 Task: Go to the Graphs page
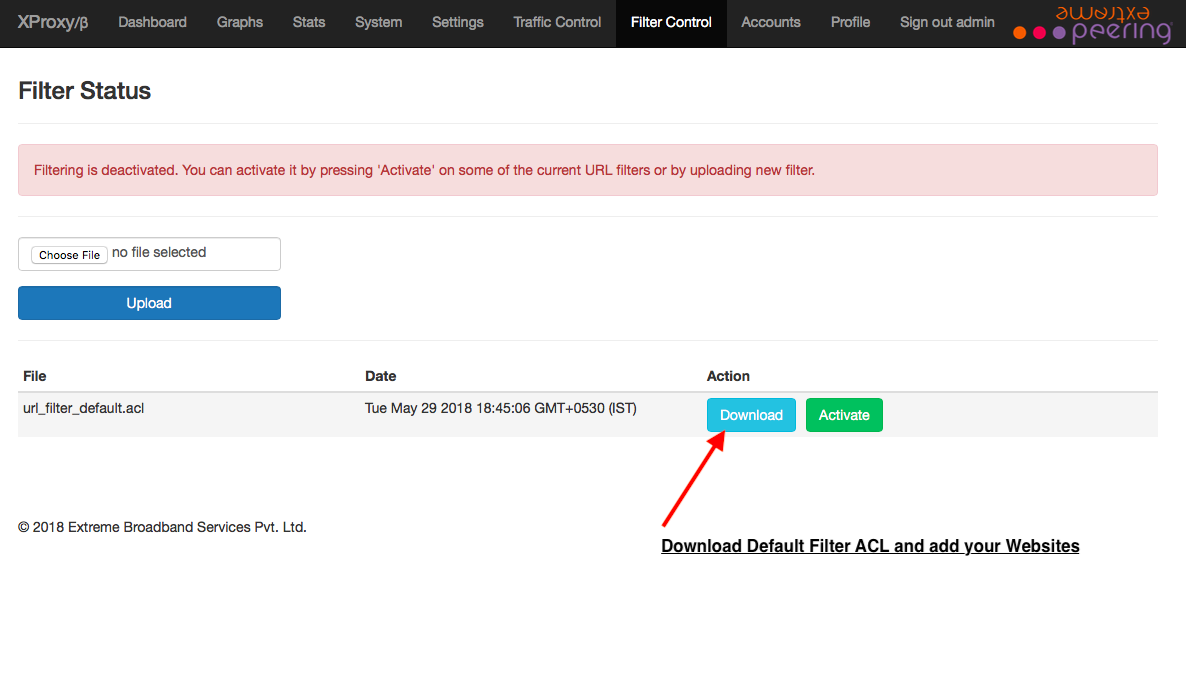coord(240,22)
